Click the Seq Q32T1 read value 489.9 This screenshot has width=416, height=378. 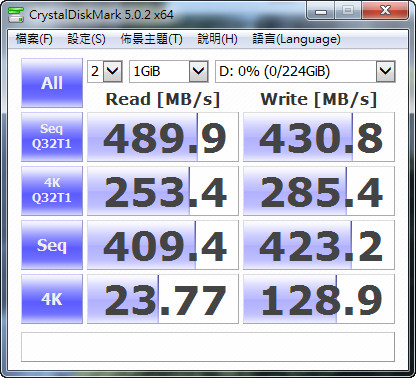163,137
